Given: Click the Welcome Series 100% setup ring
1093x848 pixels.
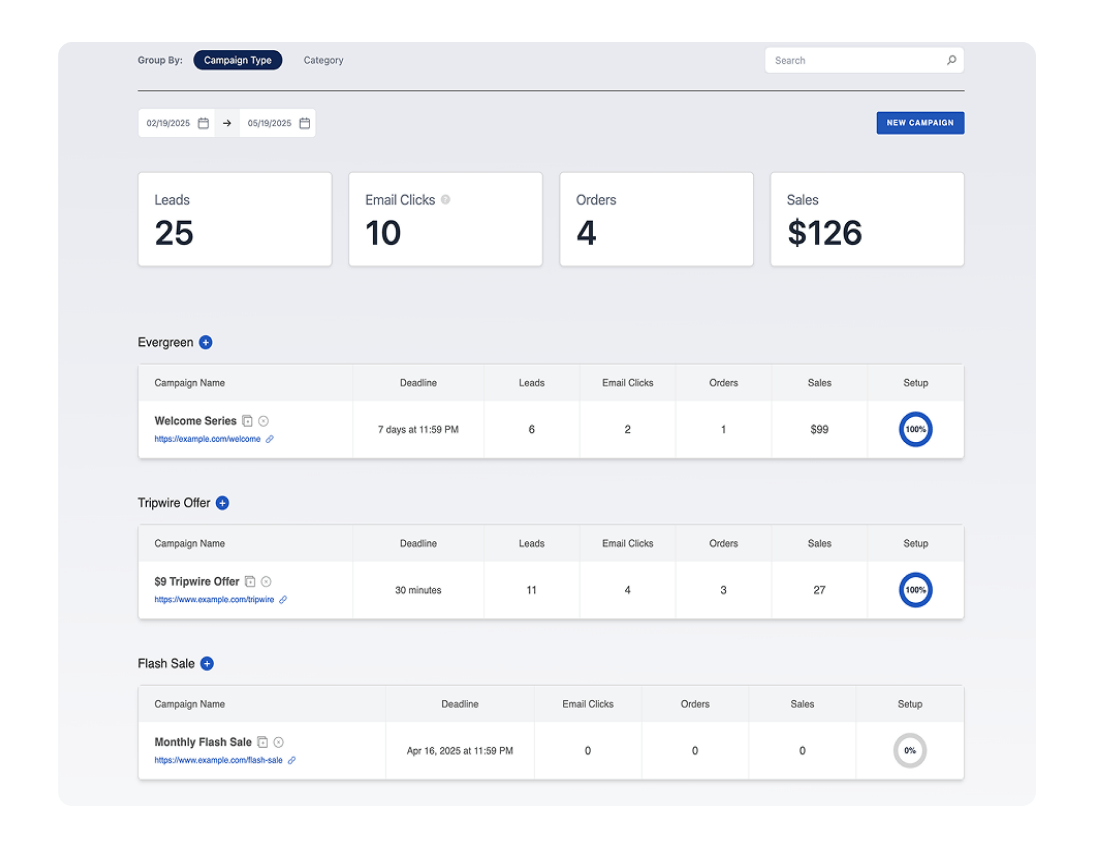Looking at the screenshot, I should click(915, 429).
